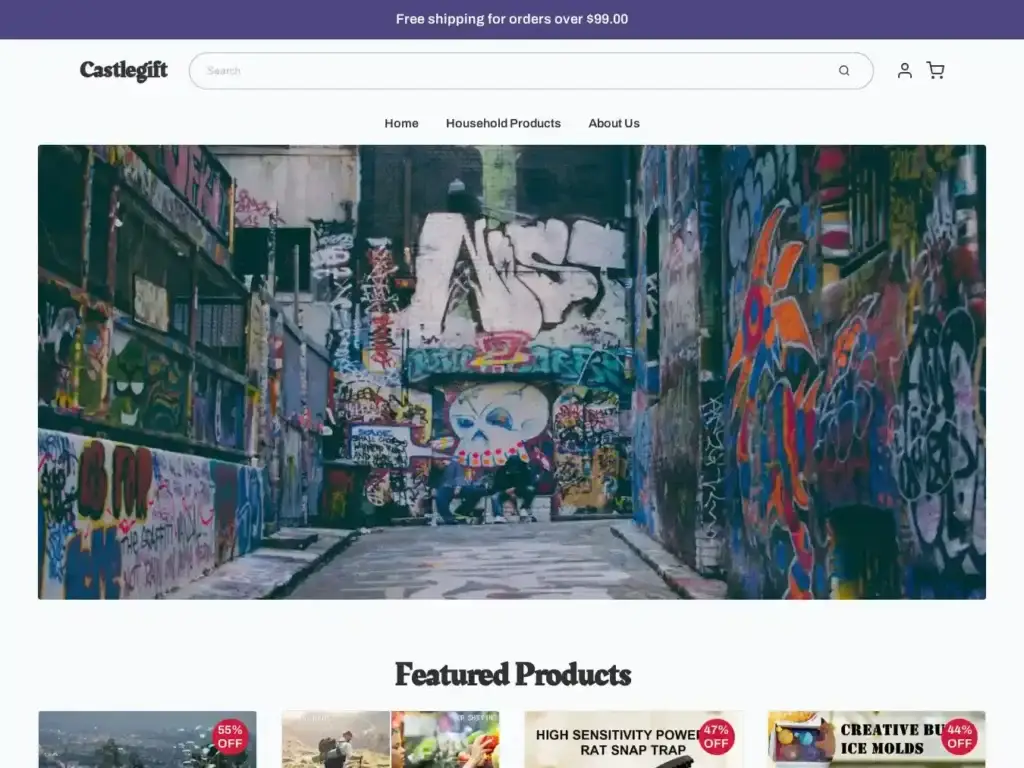
Task: Click the skull graffiti in hero image
Action: (497, 420)
